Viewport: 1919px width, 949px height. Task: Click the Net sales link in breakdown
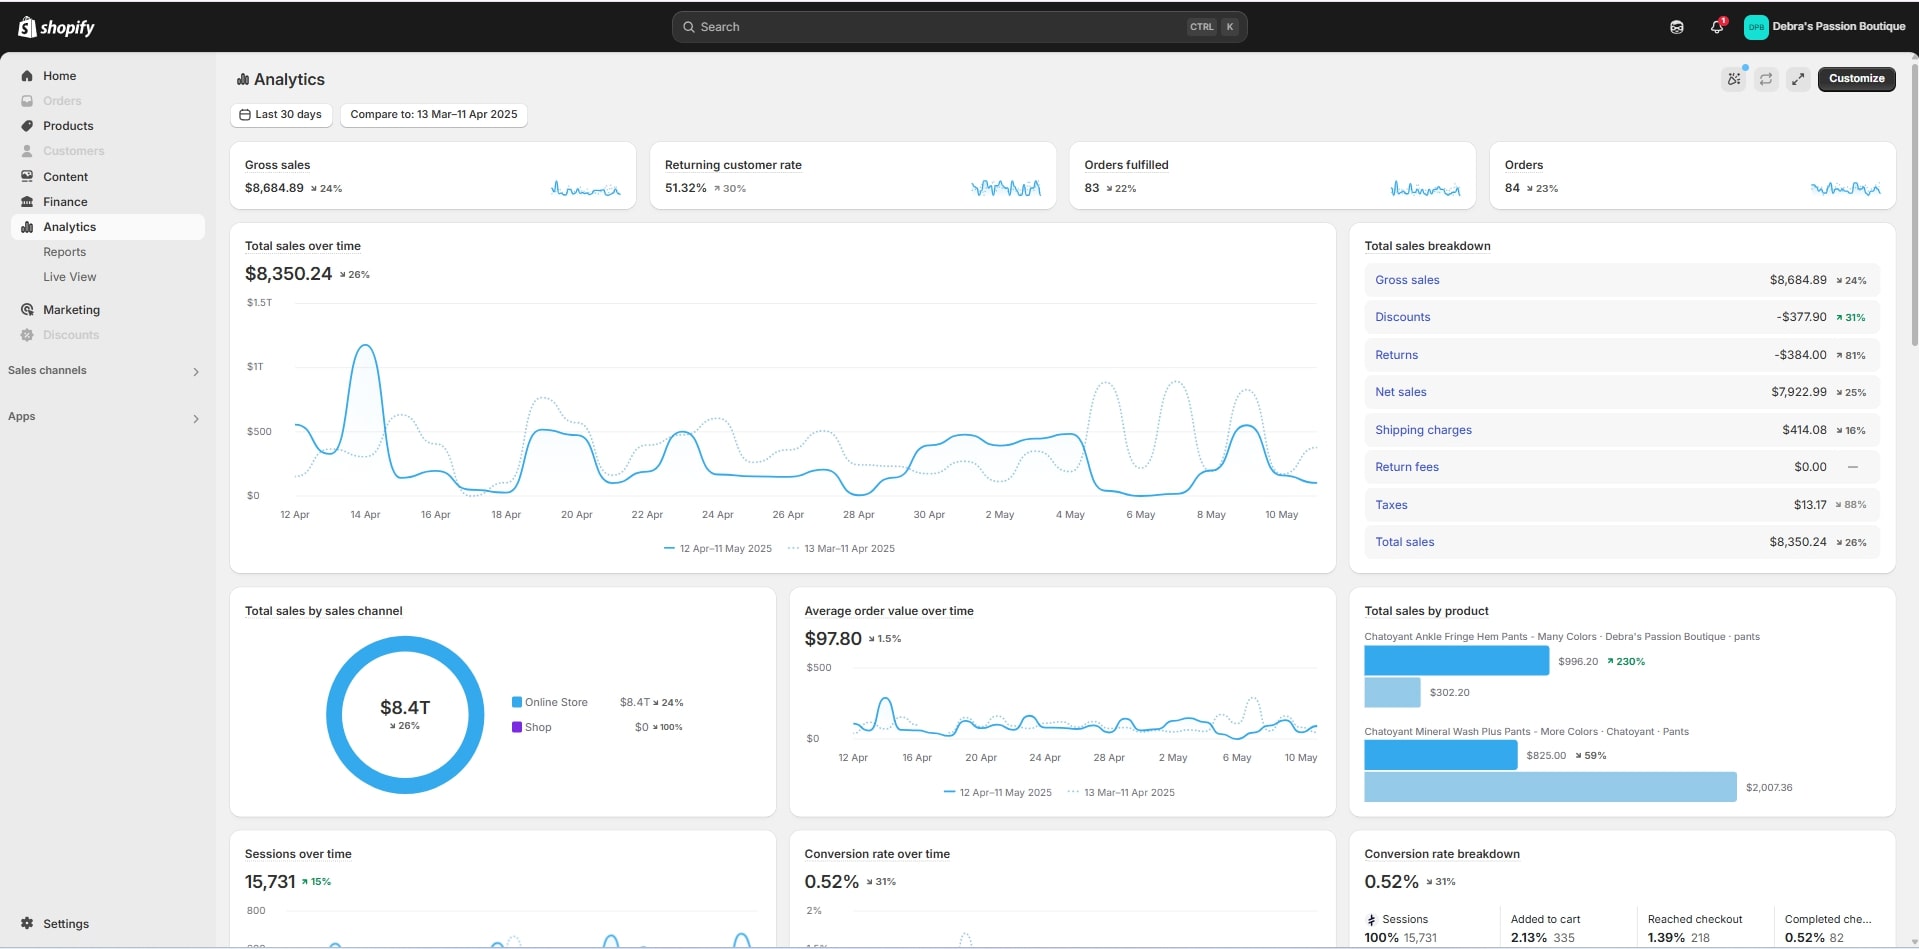(1400, 392)
